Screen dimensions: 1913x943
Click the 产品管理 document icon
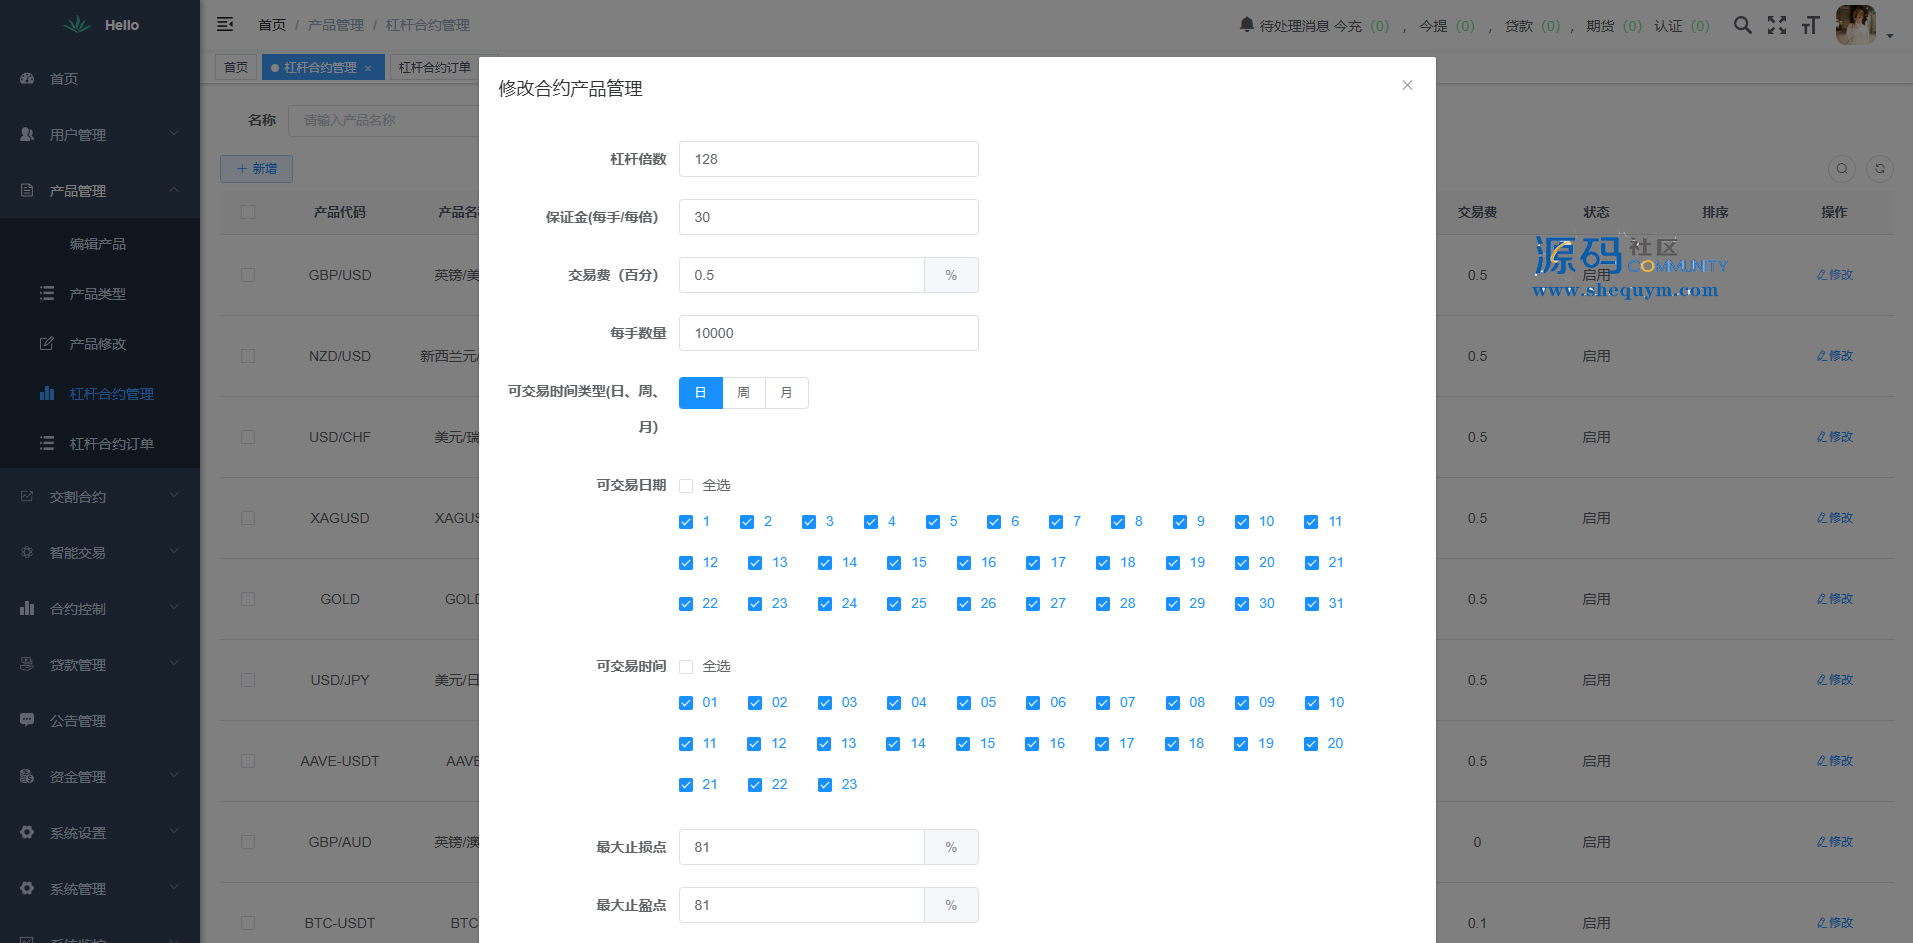point(27,190)
